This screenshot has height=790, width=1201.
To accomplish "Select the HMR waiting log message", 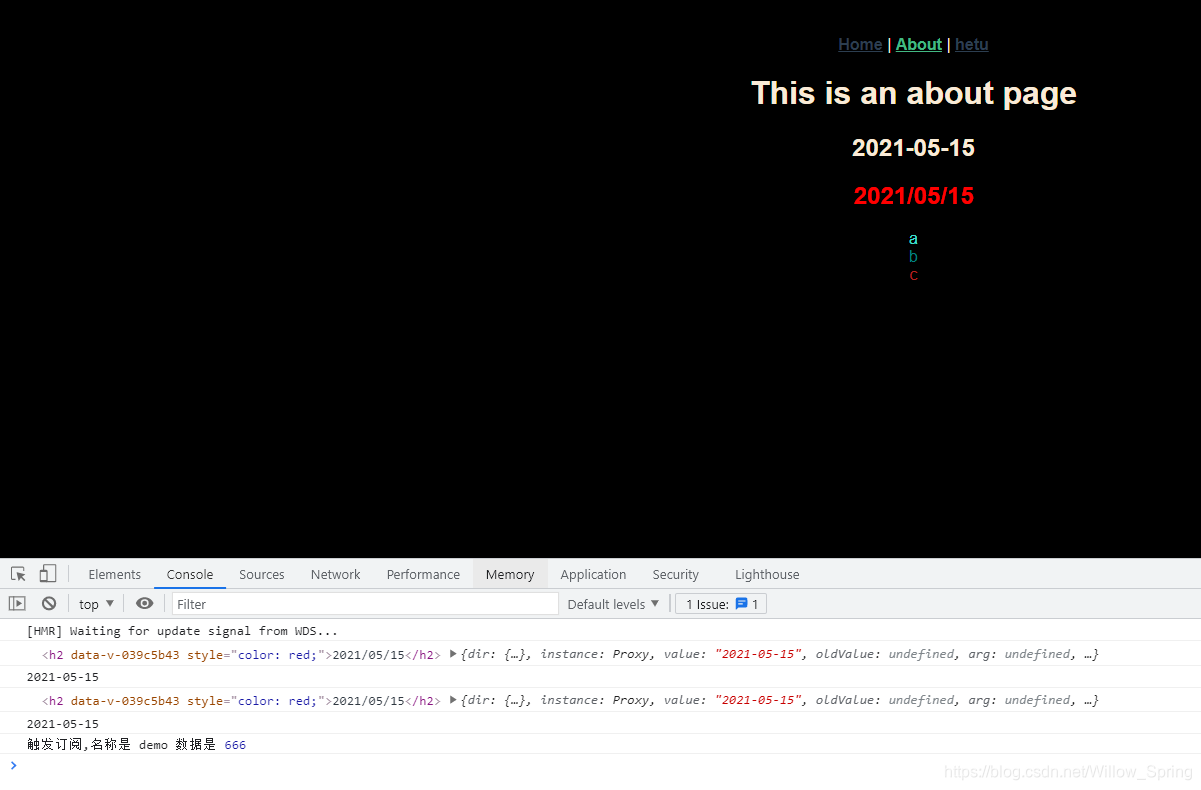I will (182, 631).
